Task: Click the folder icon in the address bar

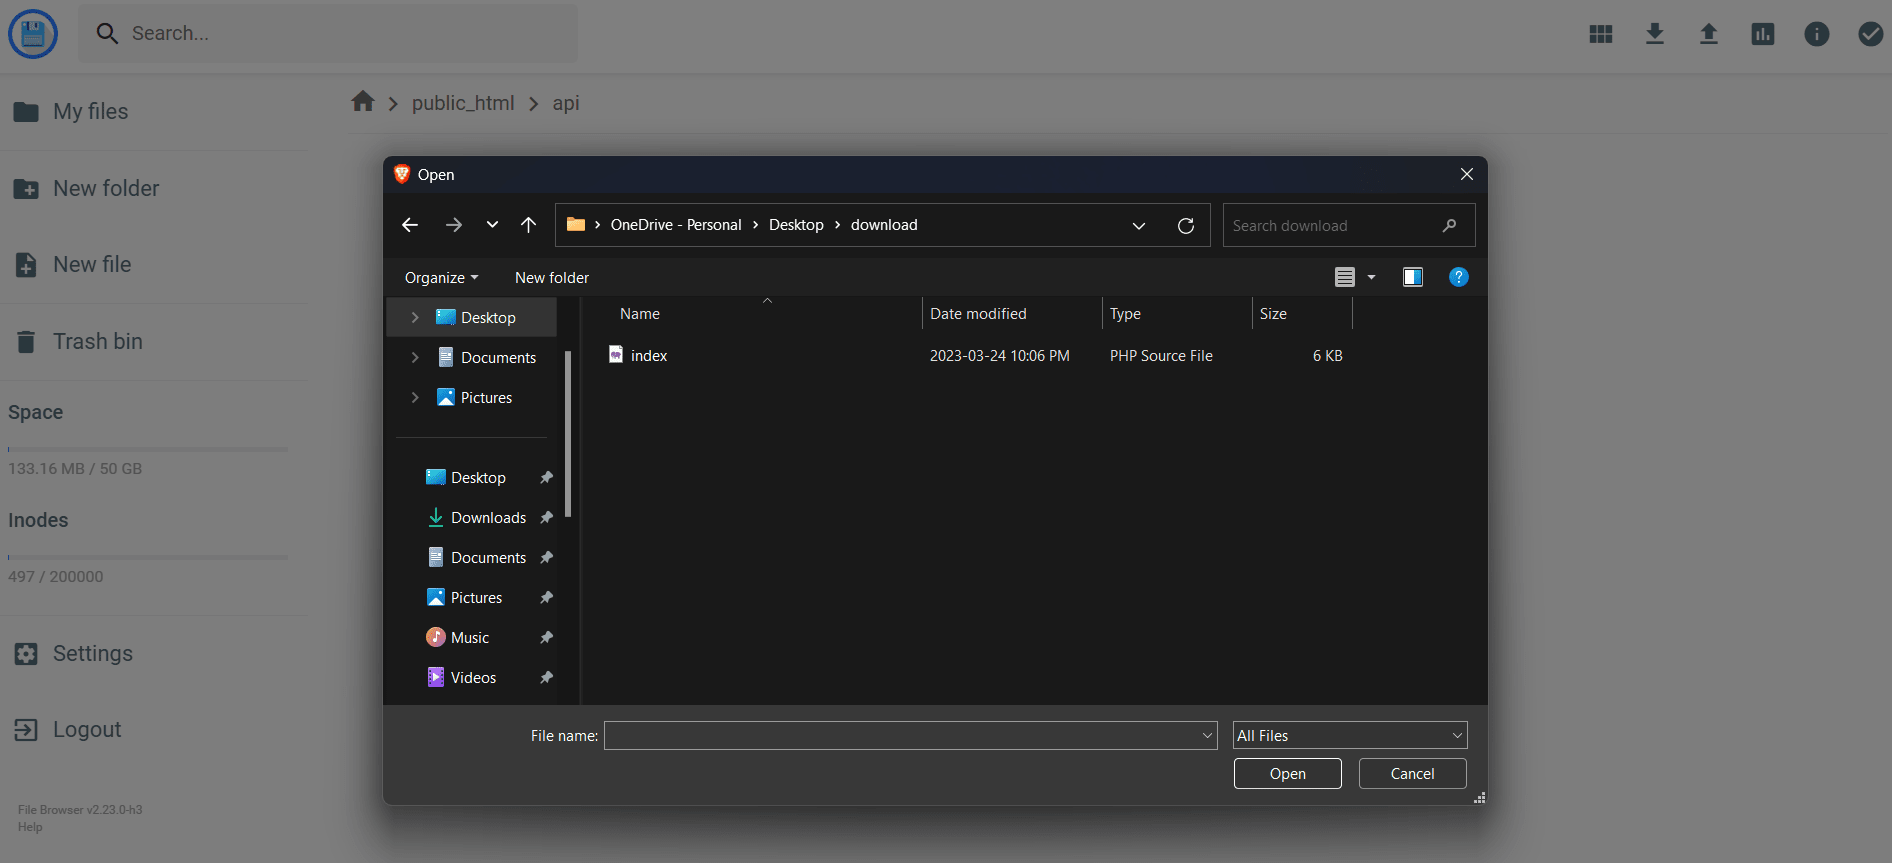Action: [576, 224]
